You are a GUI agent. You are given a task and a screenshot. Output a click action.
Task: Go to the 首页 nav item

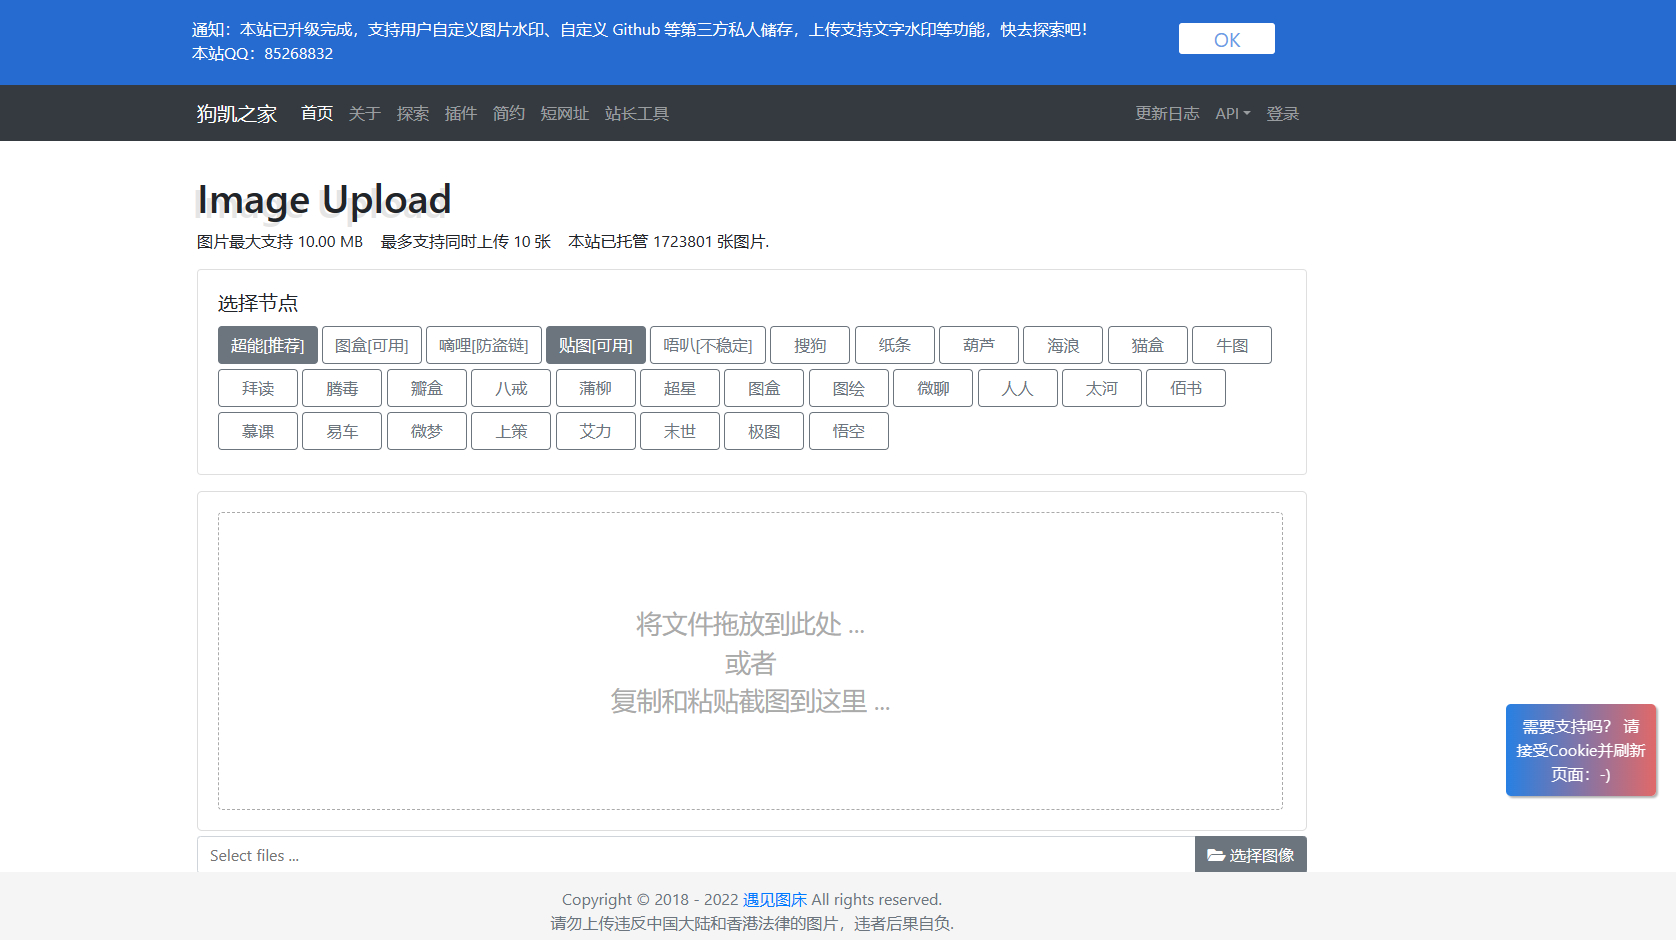[317, 114]
